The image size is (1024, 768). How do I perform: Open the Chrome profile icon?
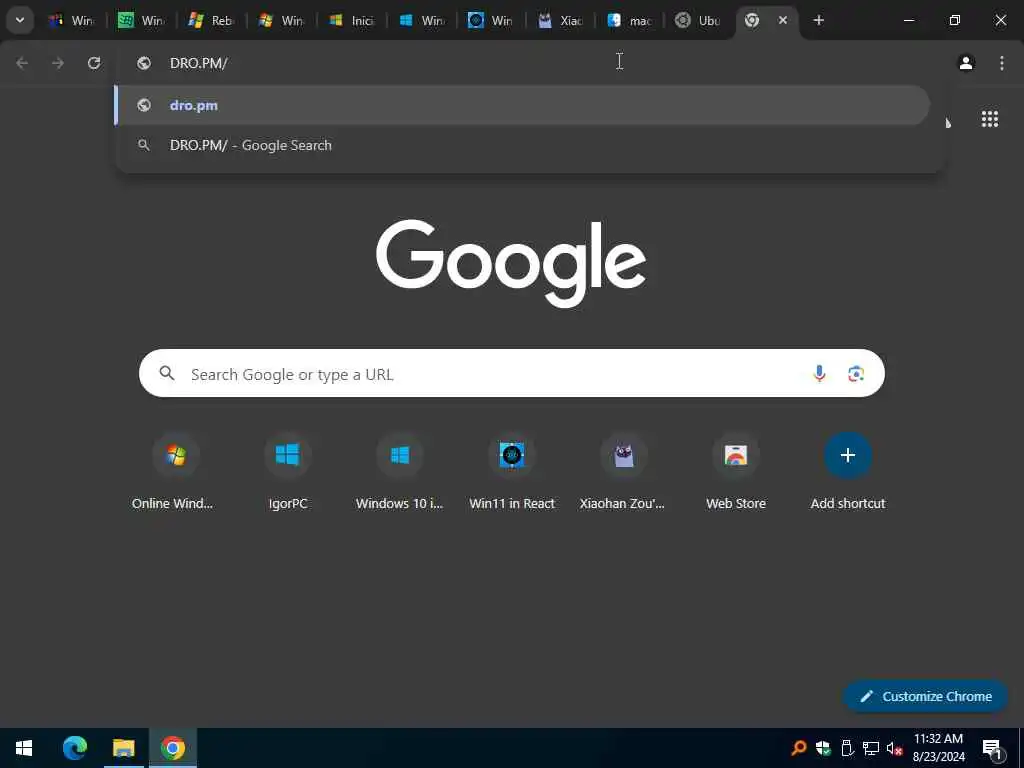click(x=966, y=63)
